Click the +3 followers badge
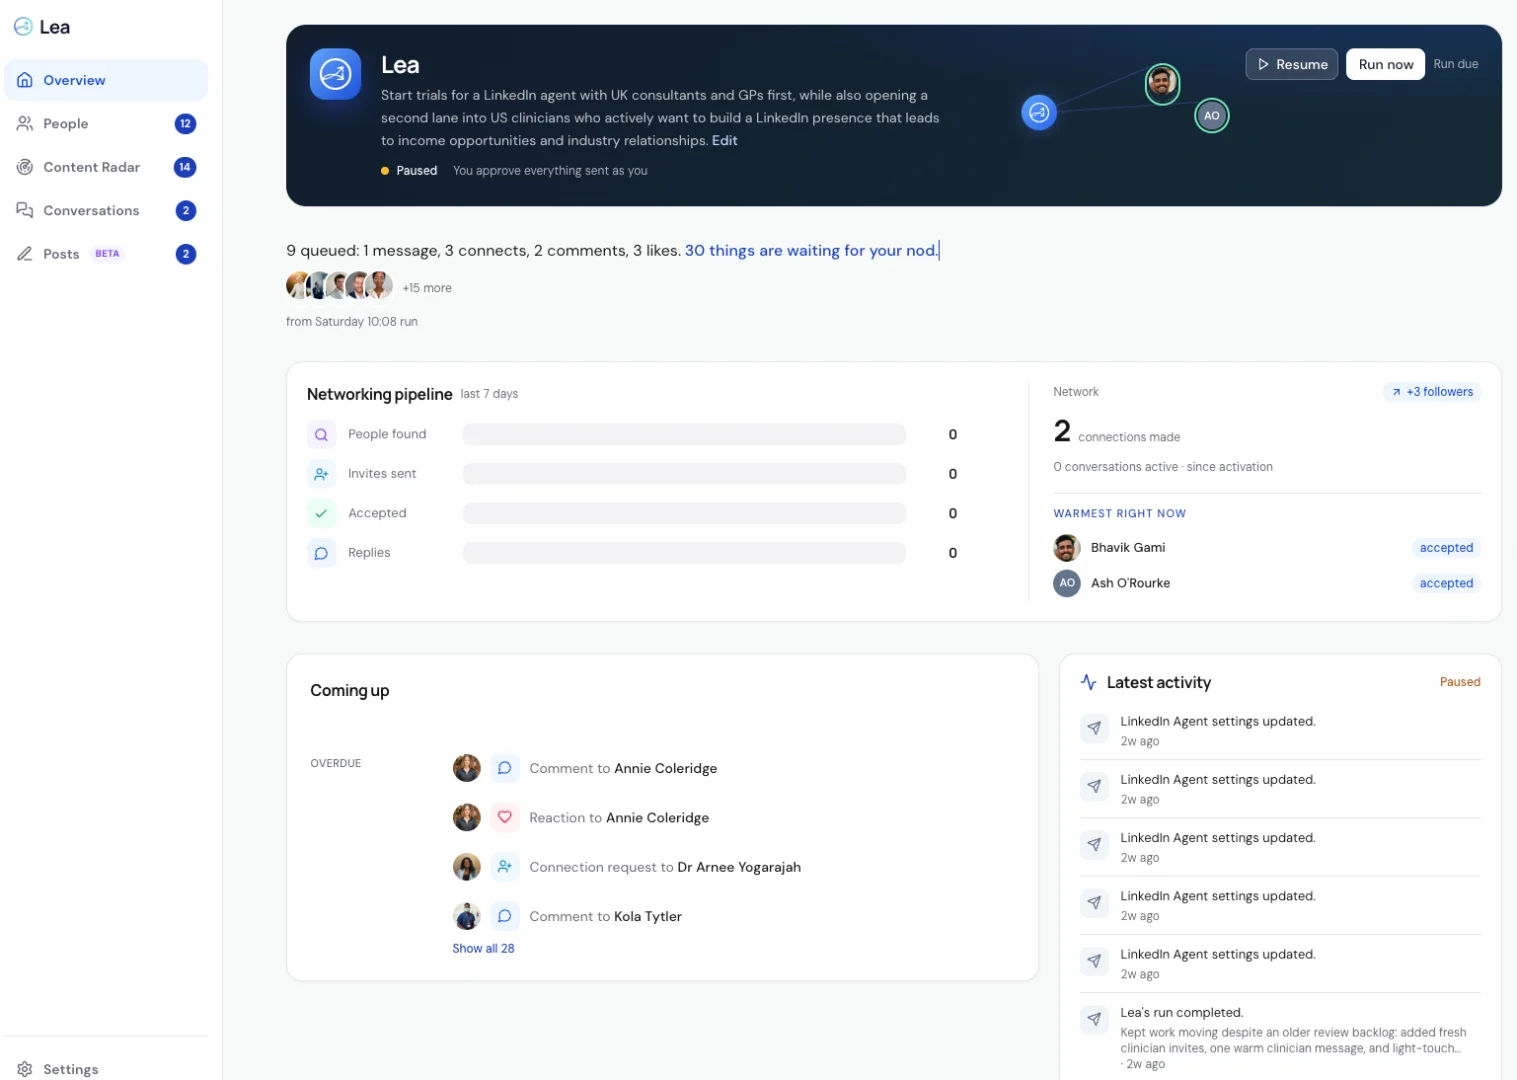This screenshot has height=1080, width=1517. click(x=1432, y=392)
